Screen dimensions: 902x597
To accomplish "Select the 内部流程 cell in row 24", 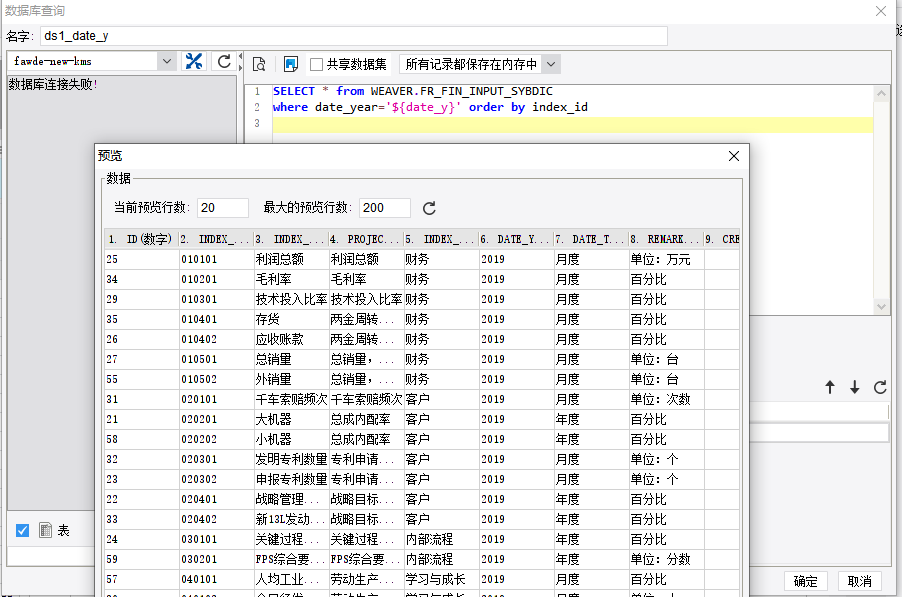I will tap(441, 539).
